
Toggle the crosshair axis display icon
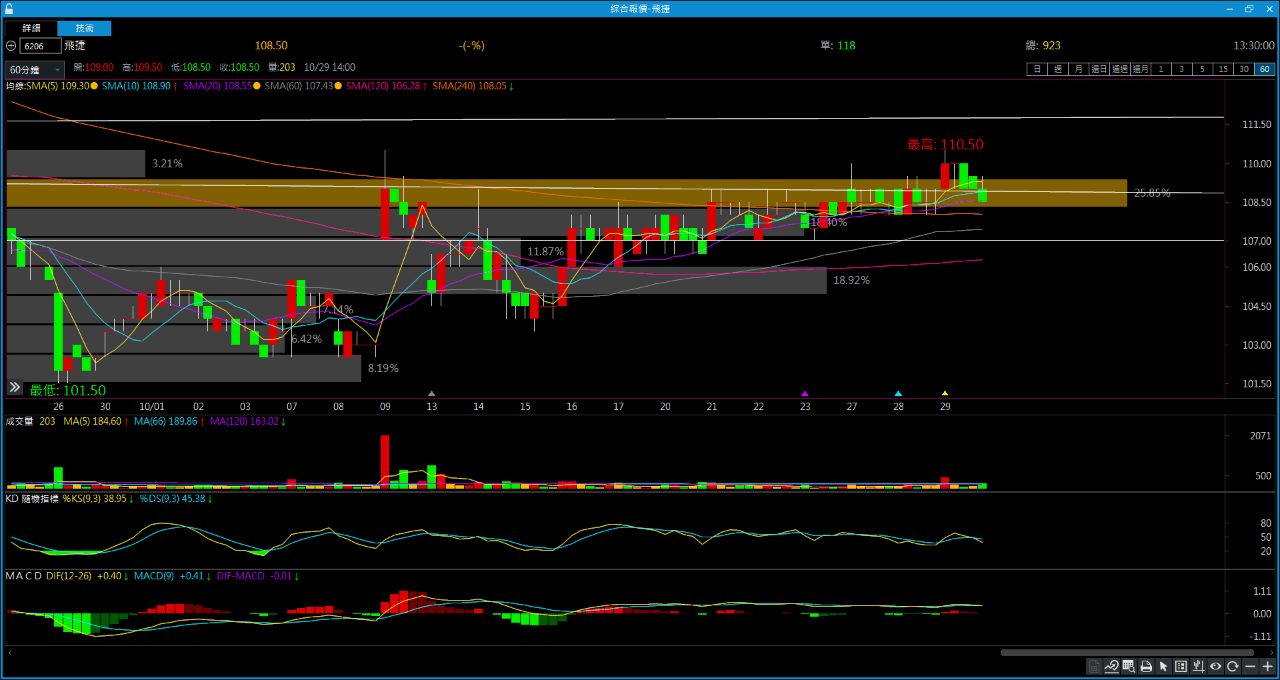[1198, 666]
